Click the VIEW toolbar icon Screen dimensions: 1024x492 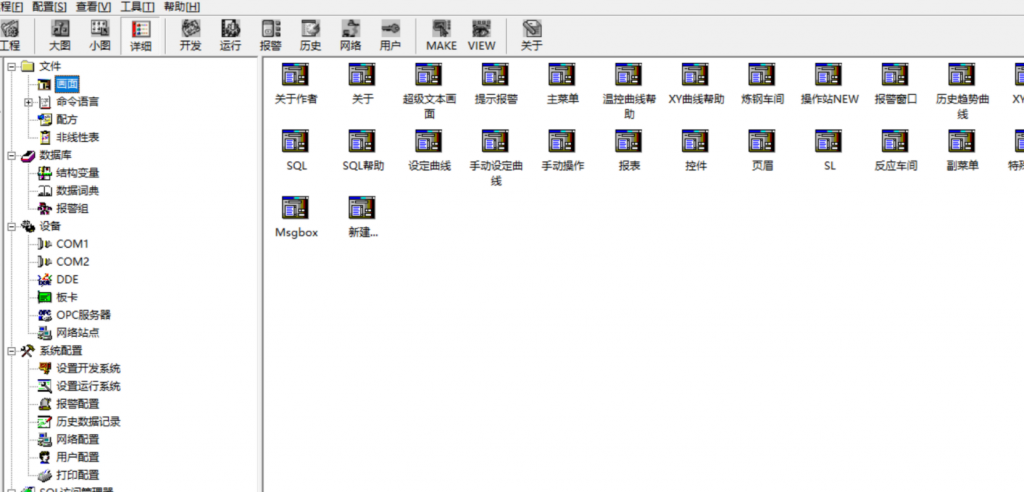(481, 34)
